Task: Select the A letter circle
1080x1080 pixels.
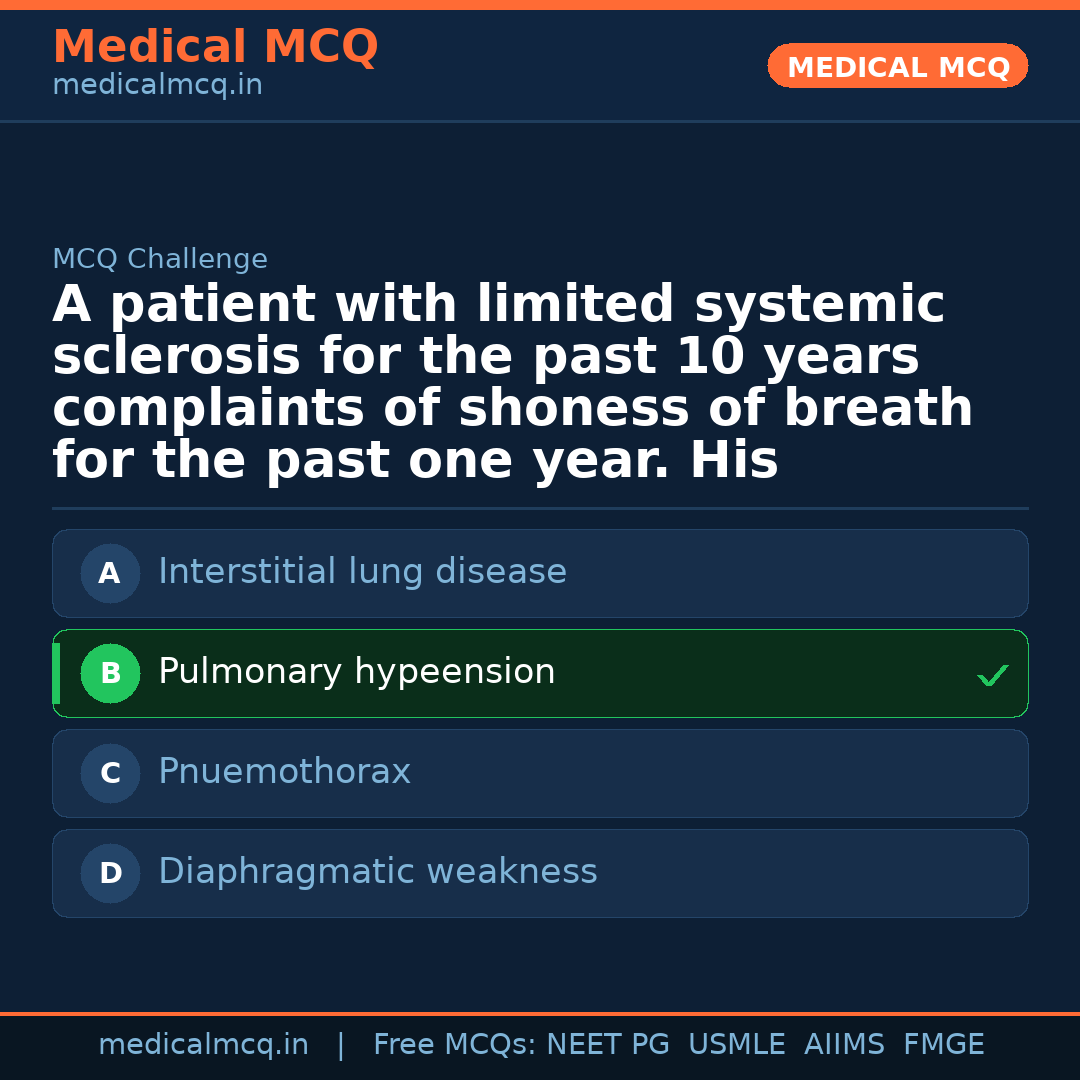Action: point(110,574)
